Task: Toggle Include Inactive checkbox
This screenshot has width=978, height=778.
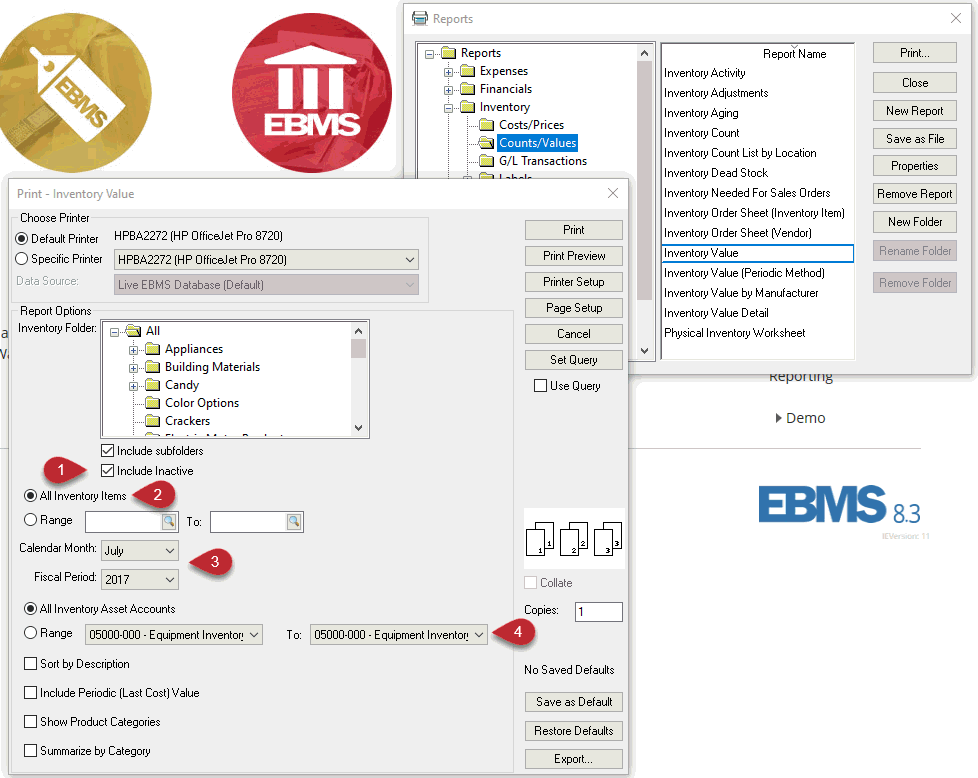Action: coord(107,470)
